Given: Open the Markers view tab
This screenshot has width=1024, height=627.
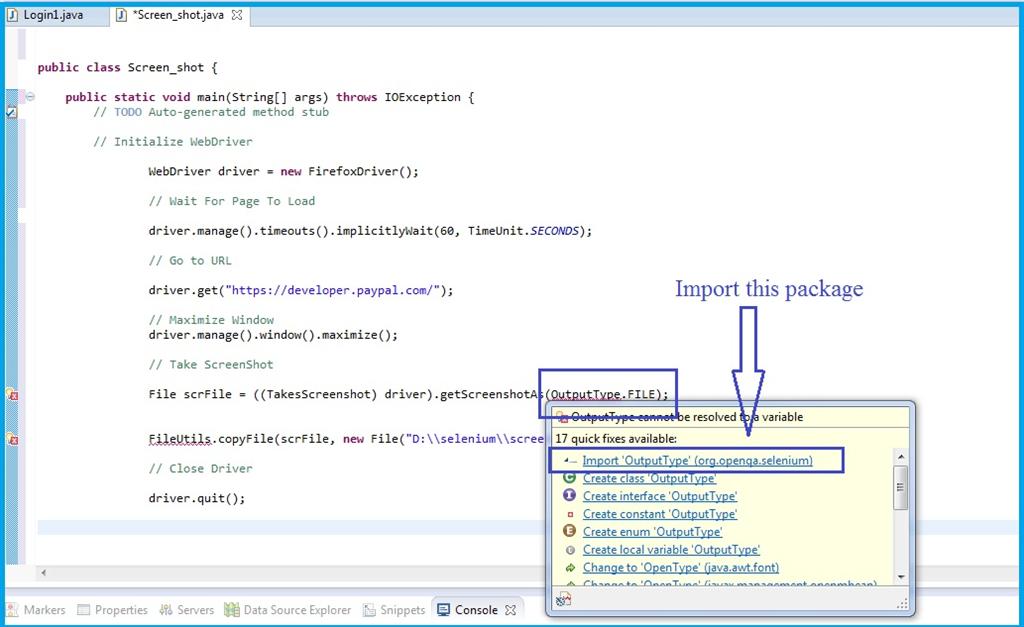Looking at the screenshot, I should tap(37, 610).
